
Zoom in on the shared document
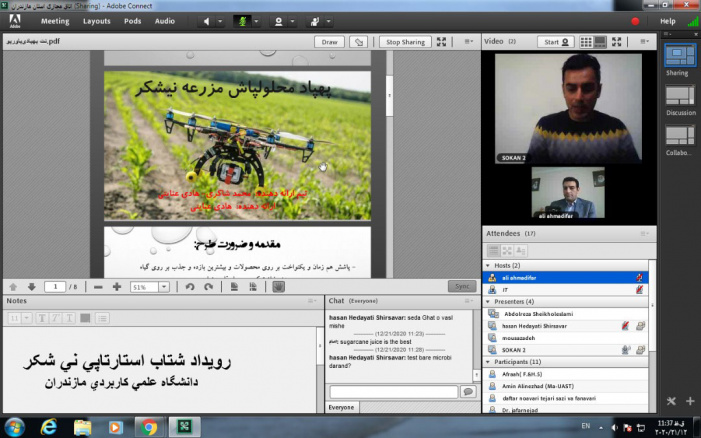(116, 287)
